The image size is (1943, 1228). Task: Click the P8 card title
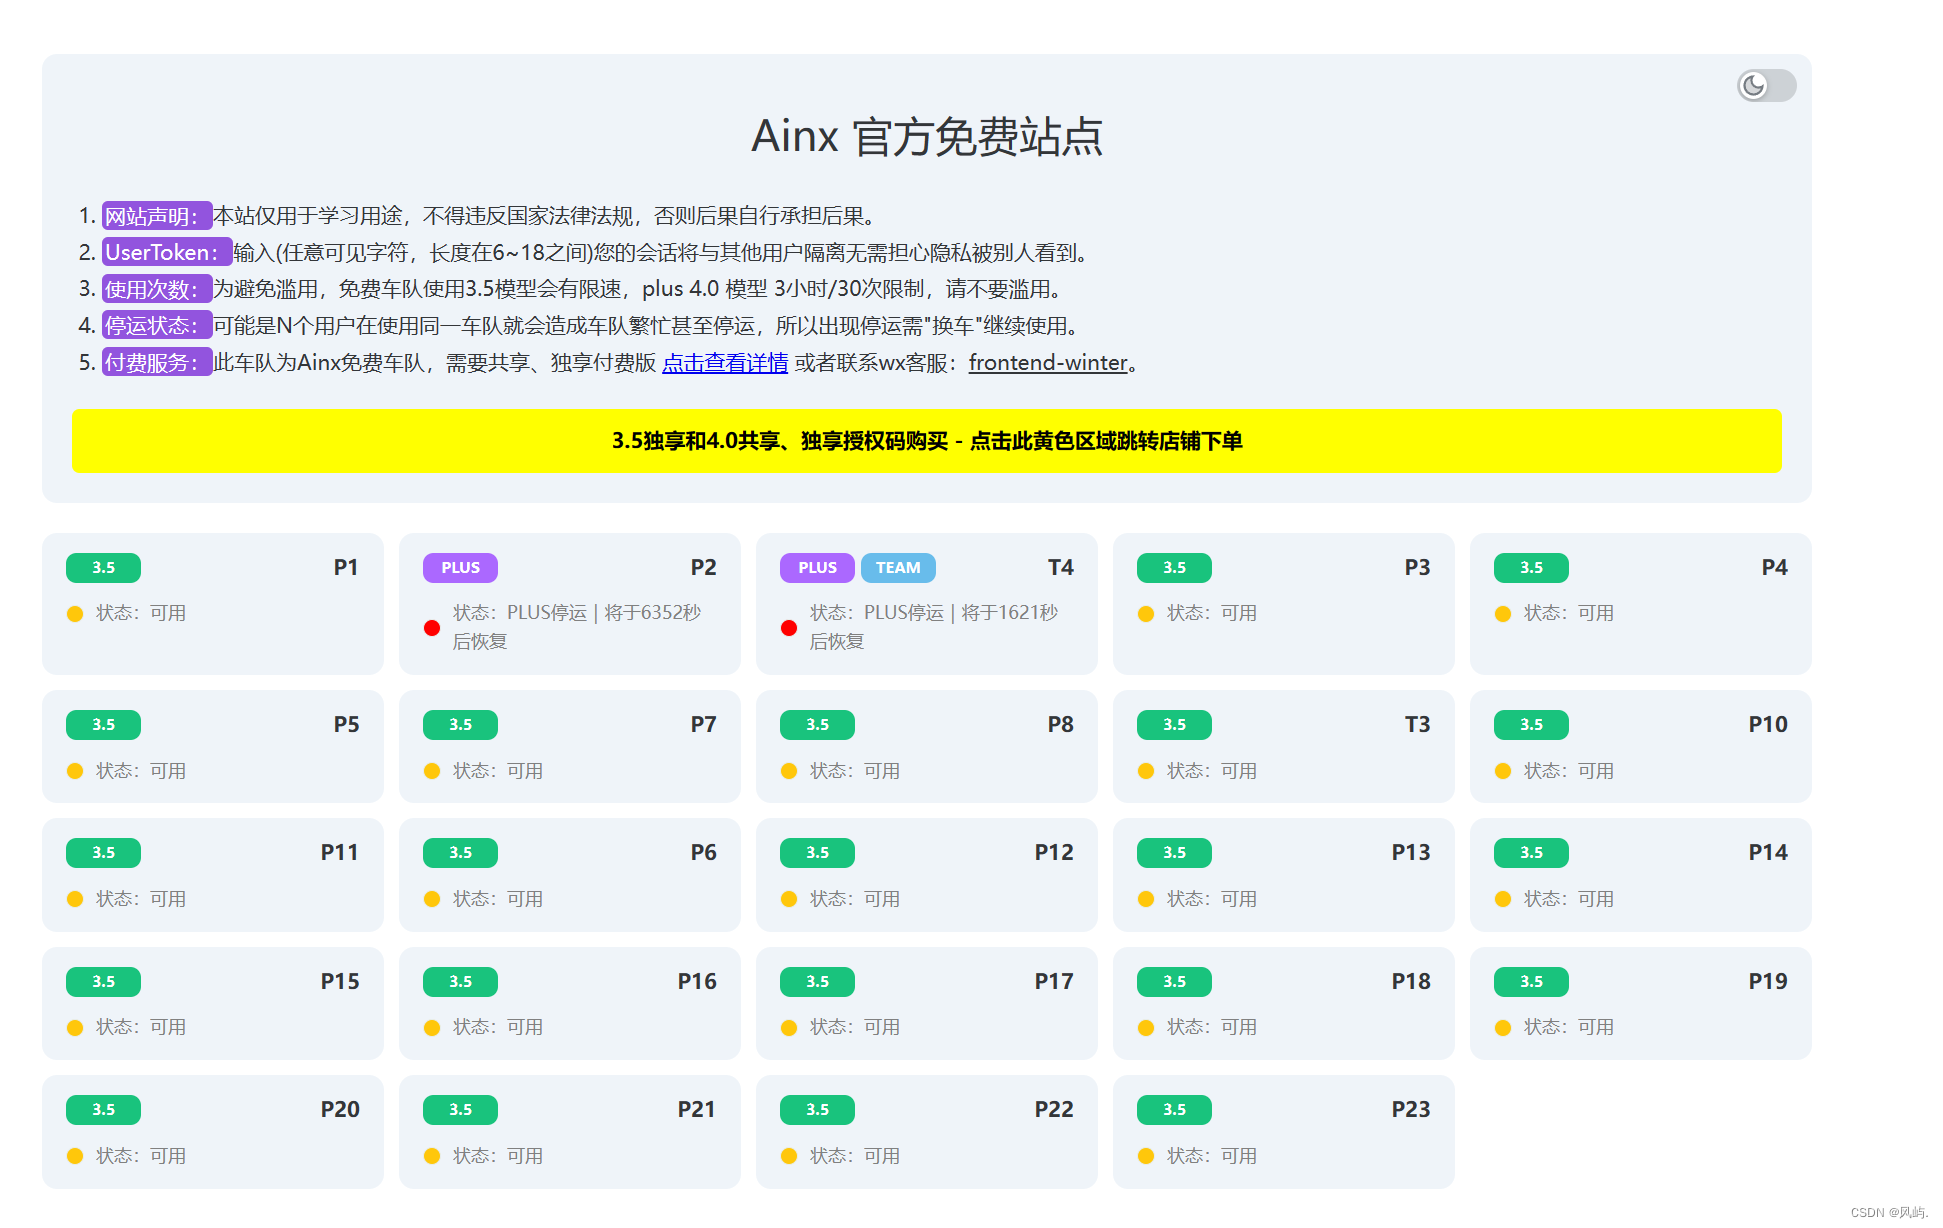click(x=1061, y=725)
